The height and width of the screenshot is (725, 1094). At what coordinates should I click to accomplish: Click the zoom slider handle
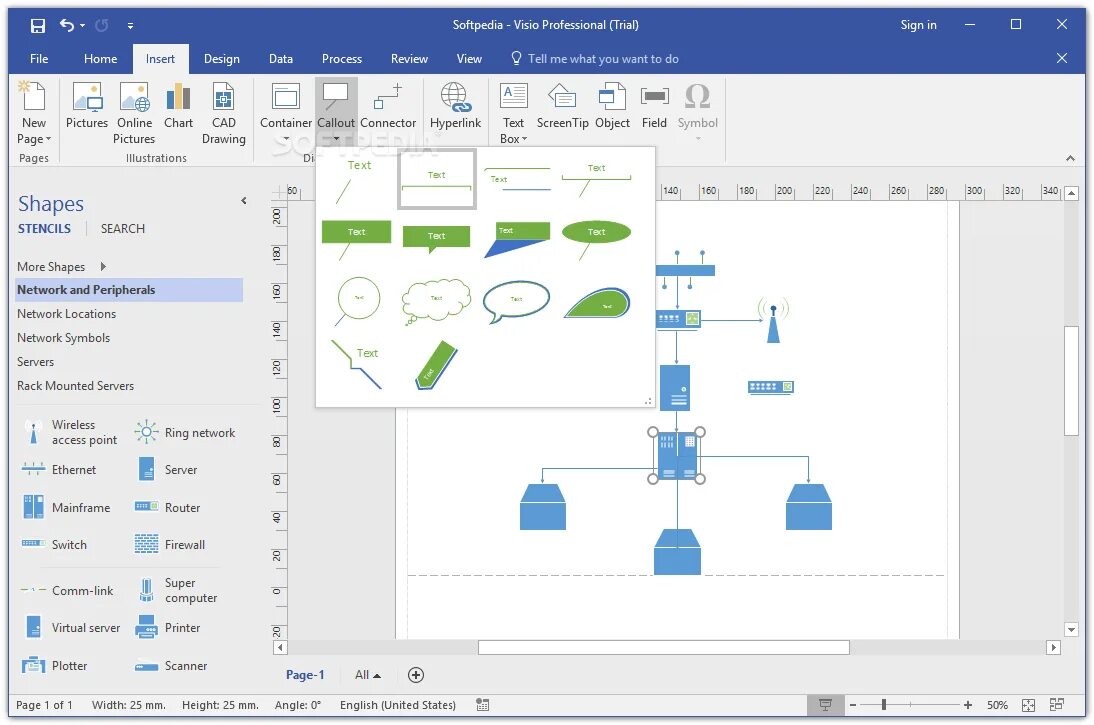pyautogui.click(x=883, y=705)
